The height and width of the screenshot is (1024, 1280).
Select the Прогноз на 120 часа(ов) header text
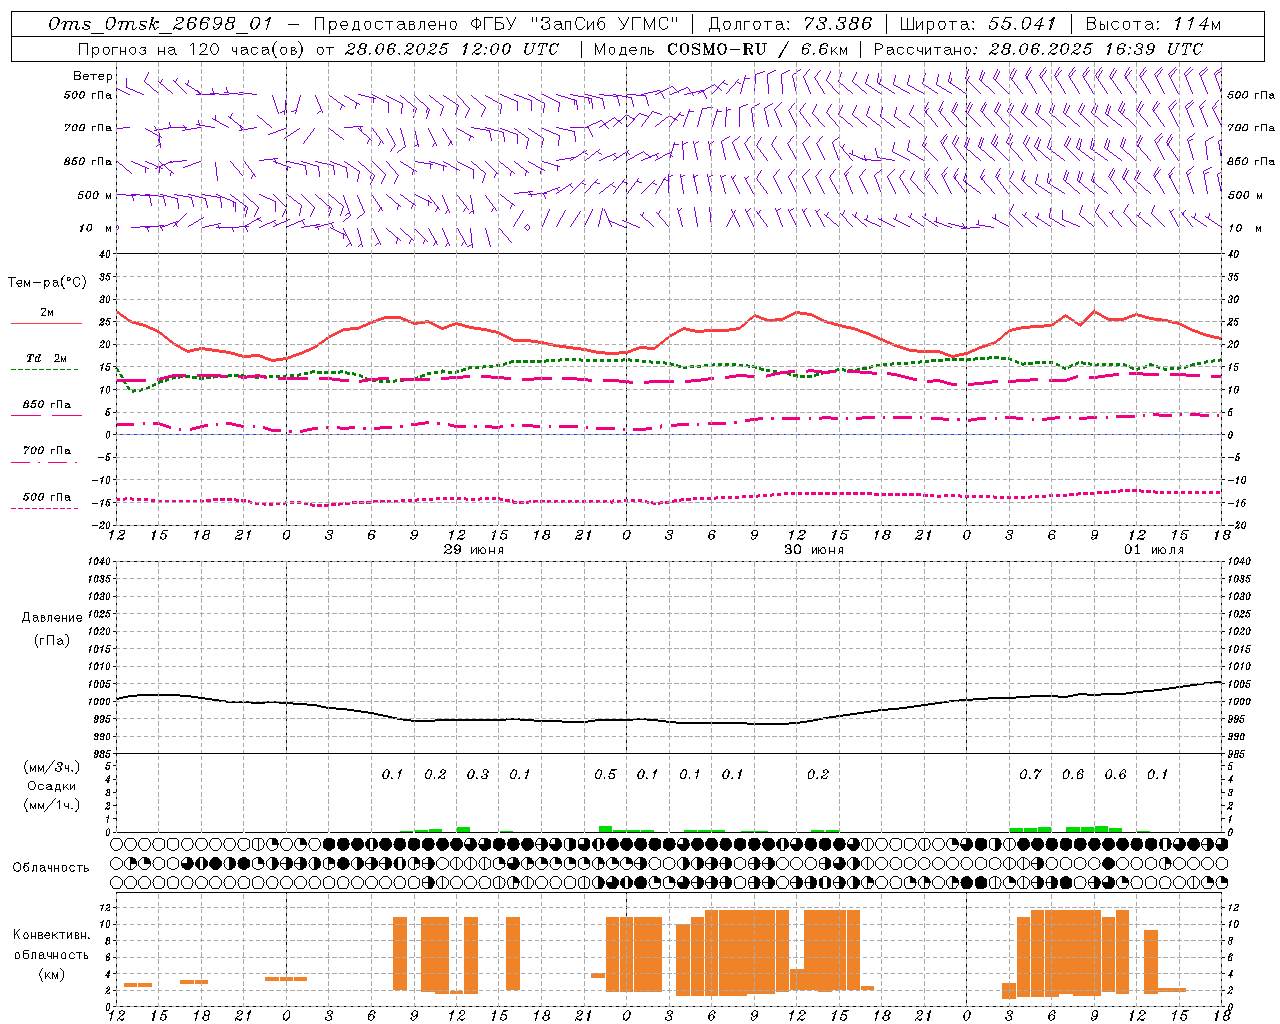pyautogui.click(x=192, y=49)
